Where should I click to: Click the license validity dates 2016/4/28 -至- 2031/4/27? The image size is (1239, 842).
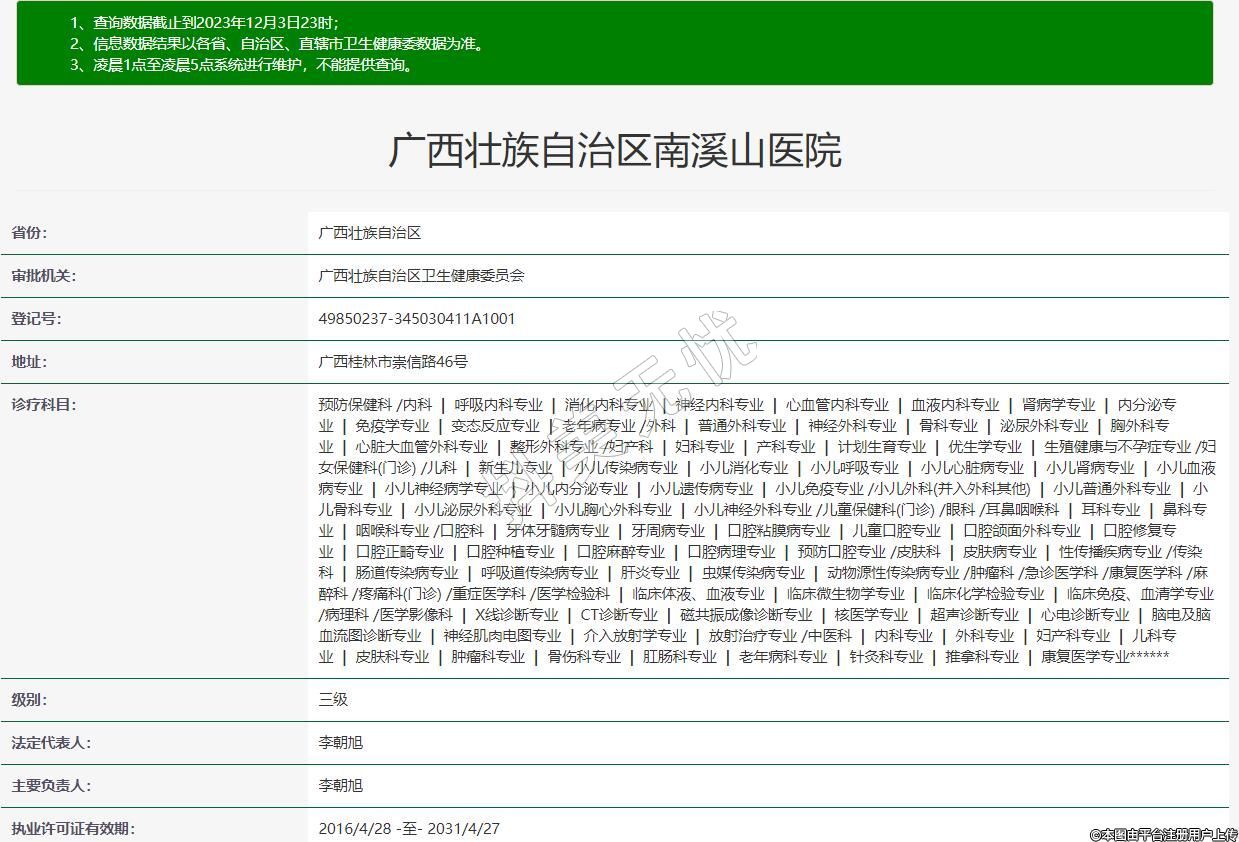(409, 829)
